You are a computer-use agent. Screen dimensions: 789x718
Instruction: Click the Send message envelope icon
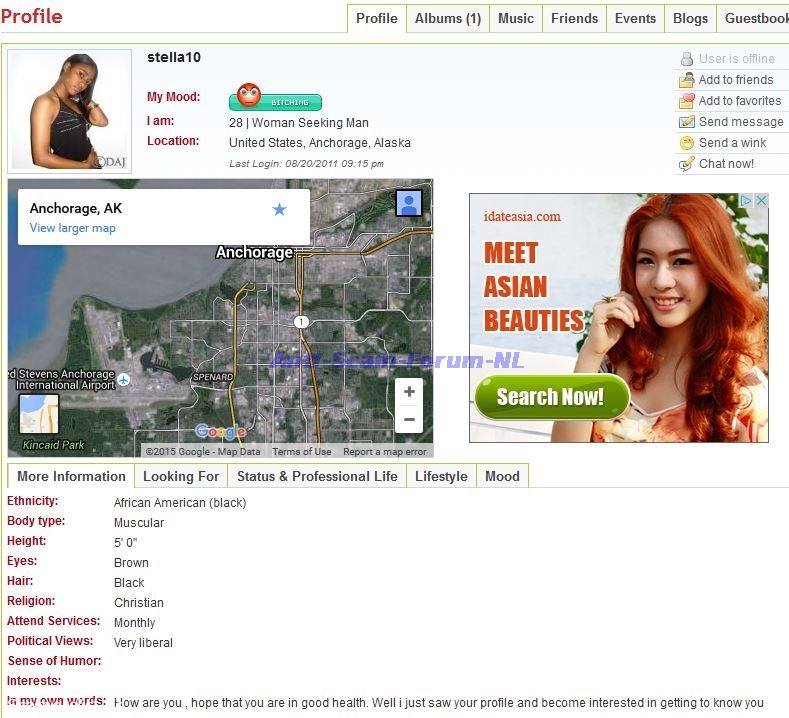point(686,122)
